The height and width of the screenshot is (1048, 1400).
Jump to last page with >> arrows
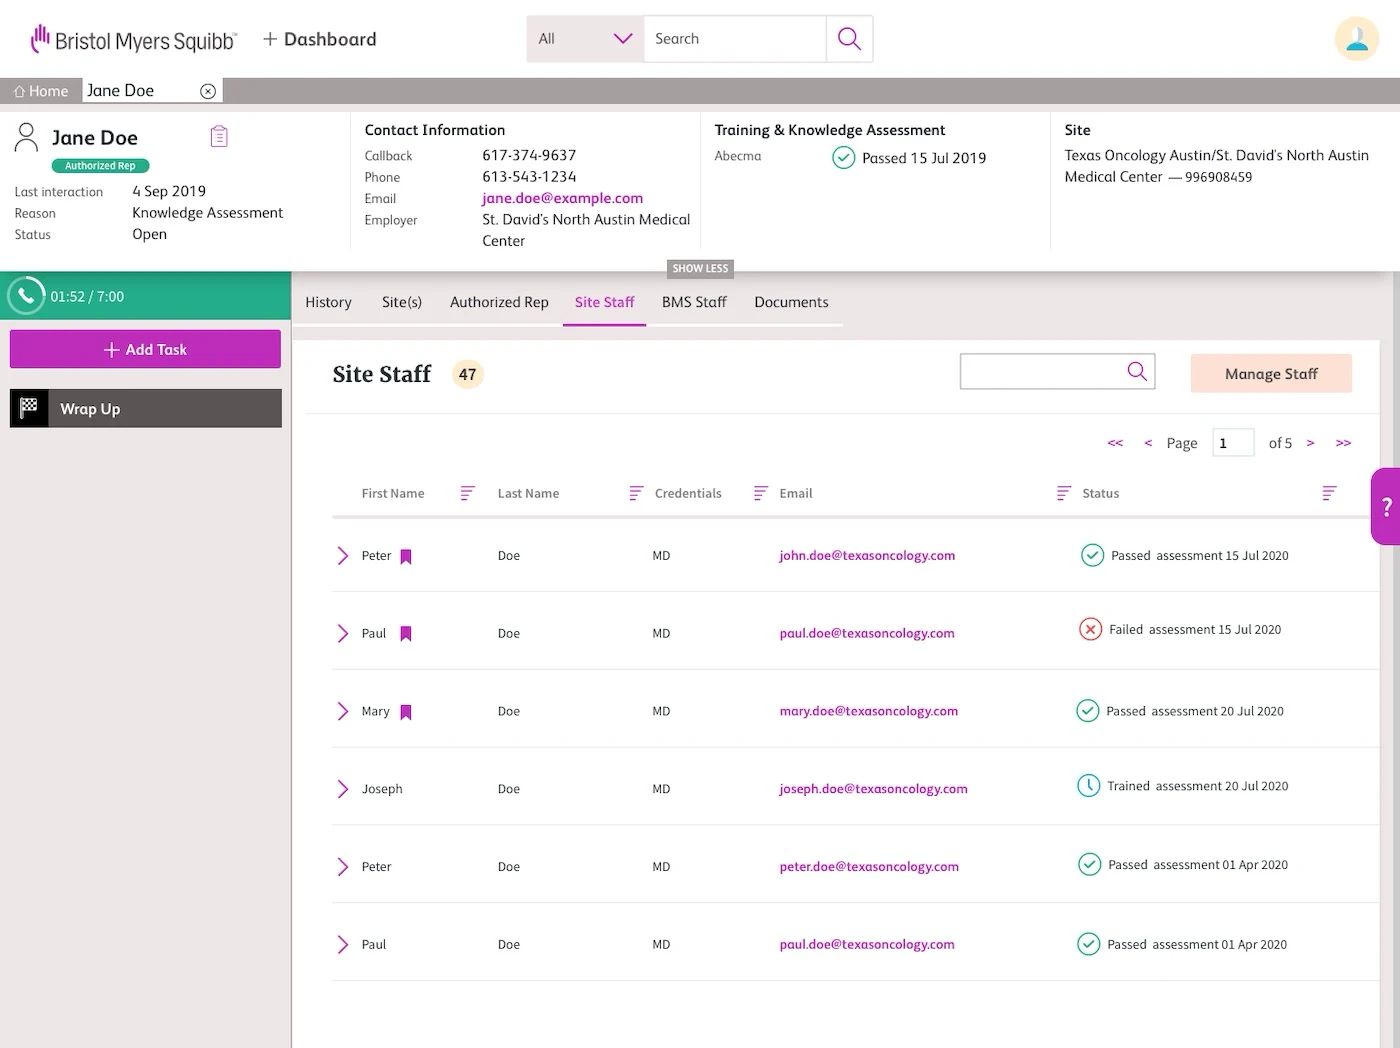coord(1343,443)
